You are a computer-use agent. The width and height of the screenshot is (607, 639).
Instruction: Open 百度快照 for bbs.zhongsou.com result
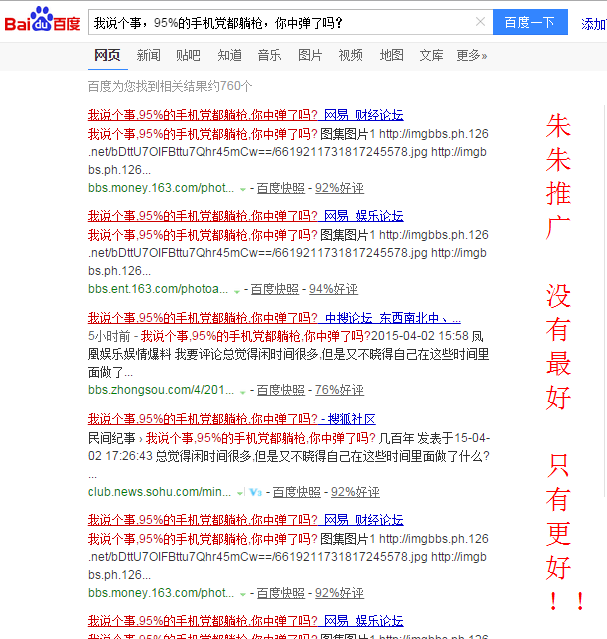point(281,390)
